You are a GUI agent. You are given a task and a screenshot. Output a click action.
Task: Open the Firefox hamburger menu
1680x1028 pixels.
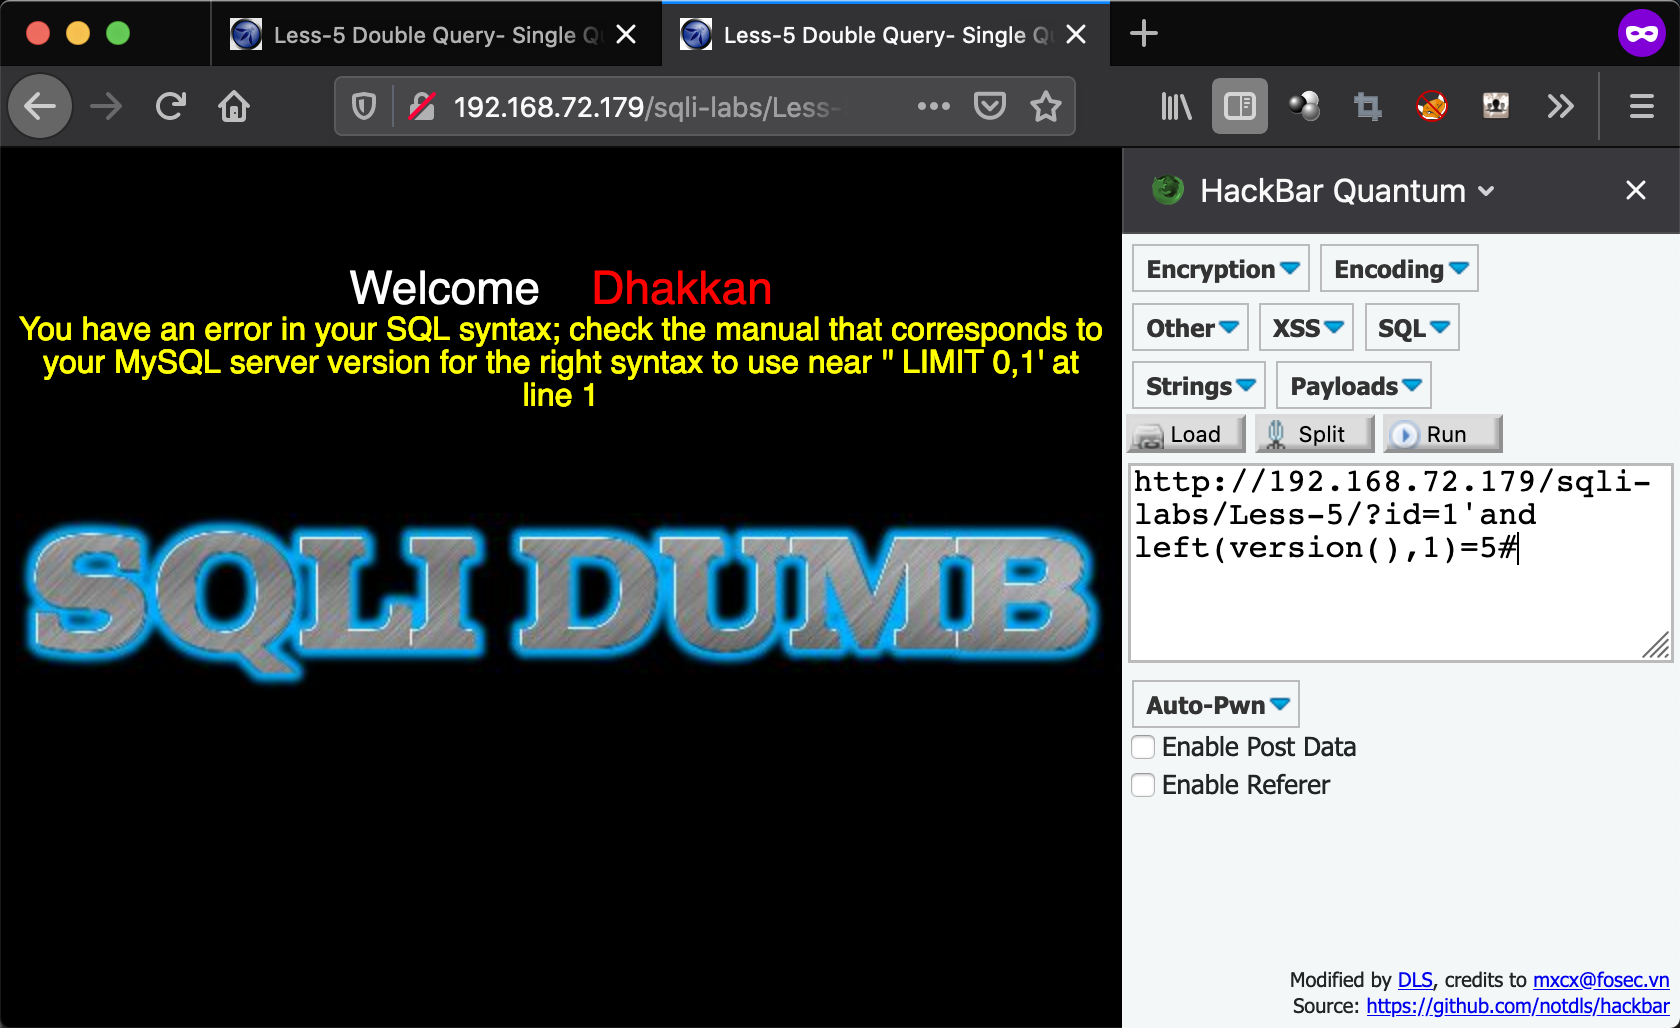1641,106
